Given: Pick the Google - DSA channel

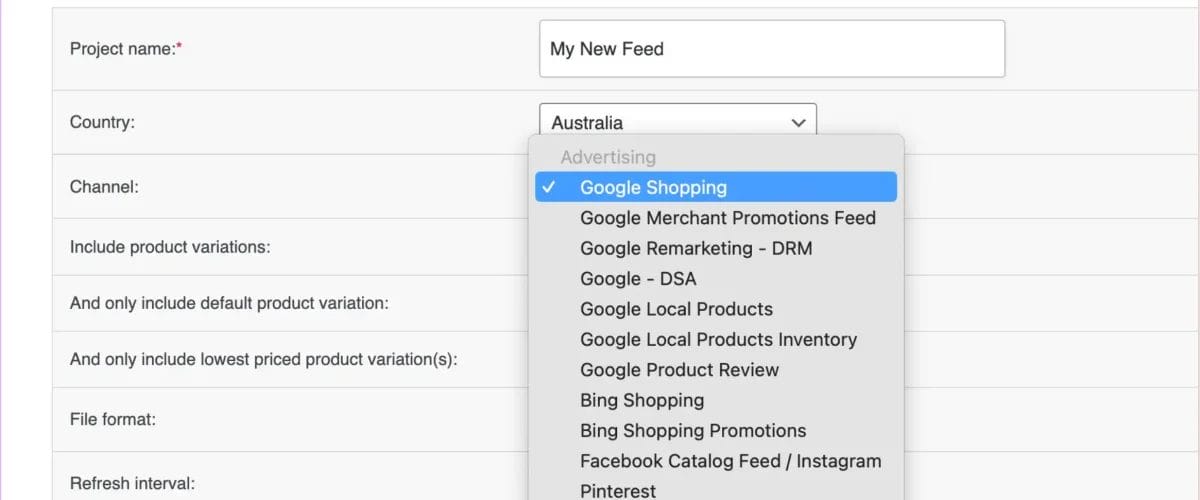Looking at the screenshot, I should point(637,279).
